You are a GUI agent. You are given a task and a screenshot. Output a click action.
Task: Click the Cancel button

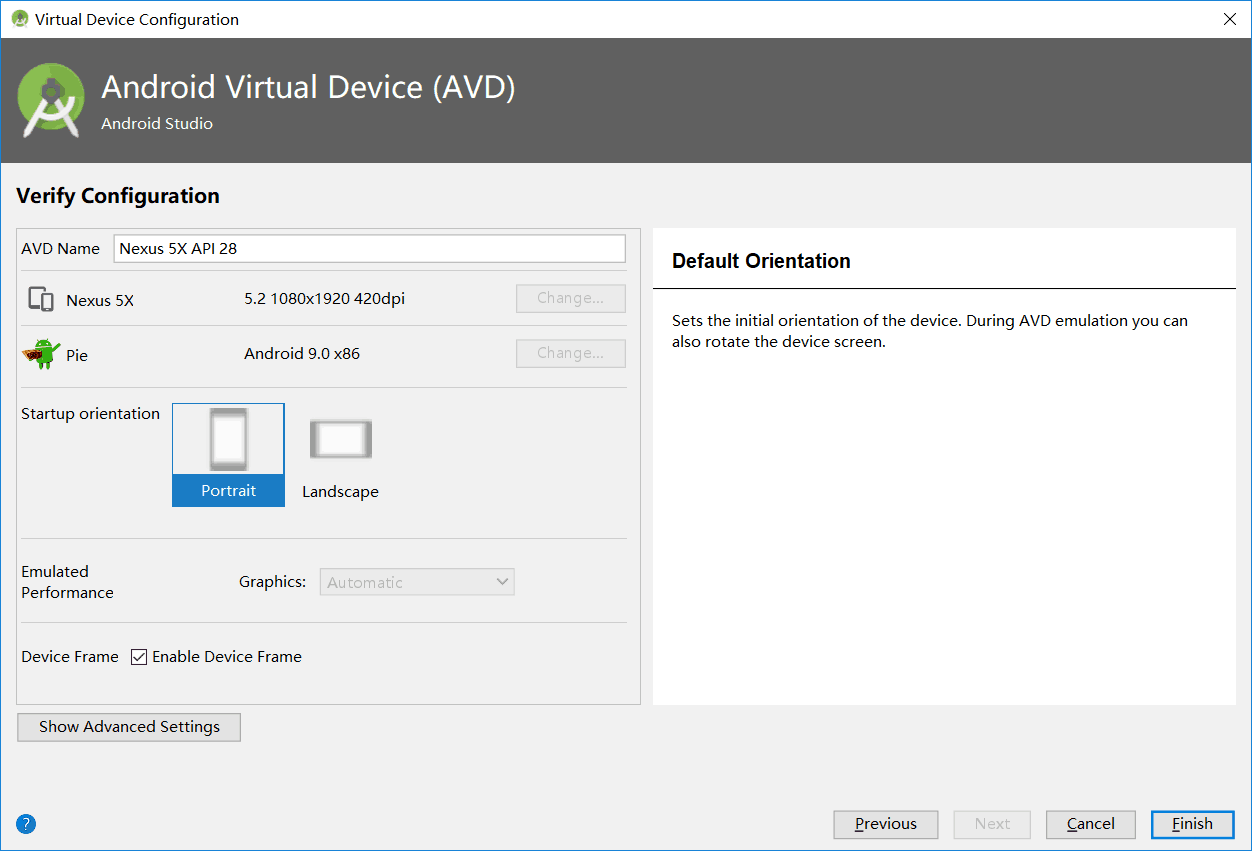point(1091,824)
